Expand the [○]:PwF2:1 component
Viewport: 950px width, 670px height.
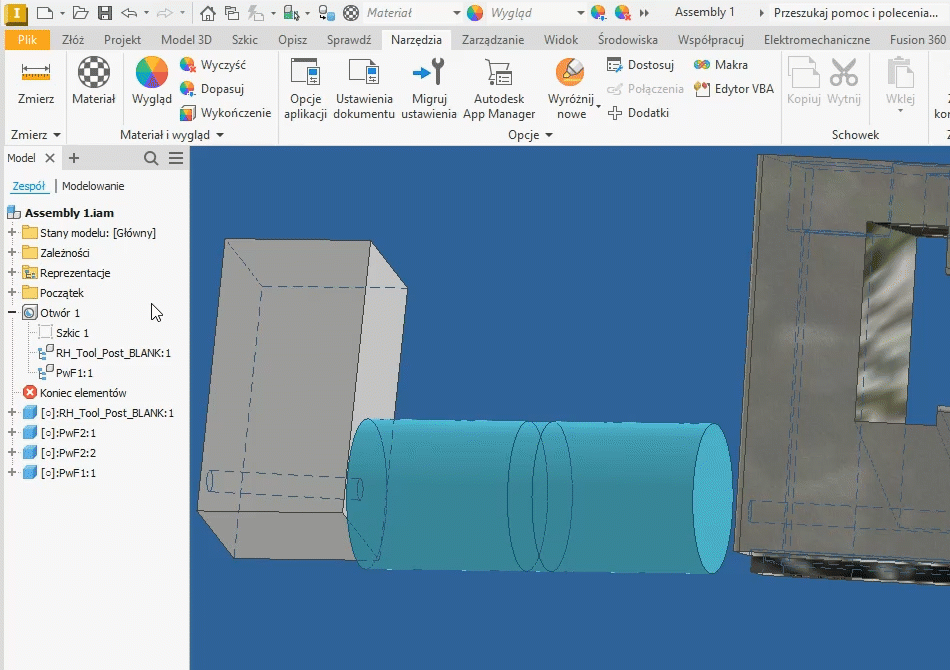[12, 432]
